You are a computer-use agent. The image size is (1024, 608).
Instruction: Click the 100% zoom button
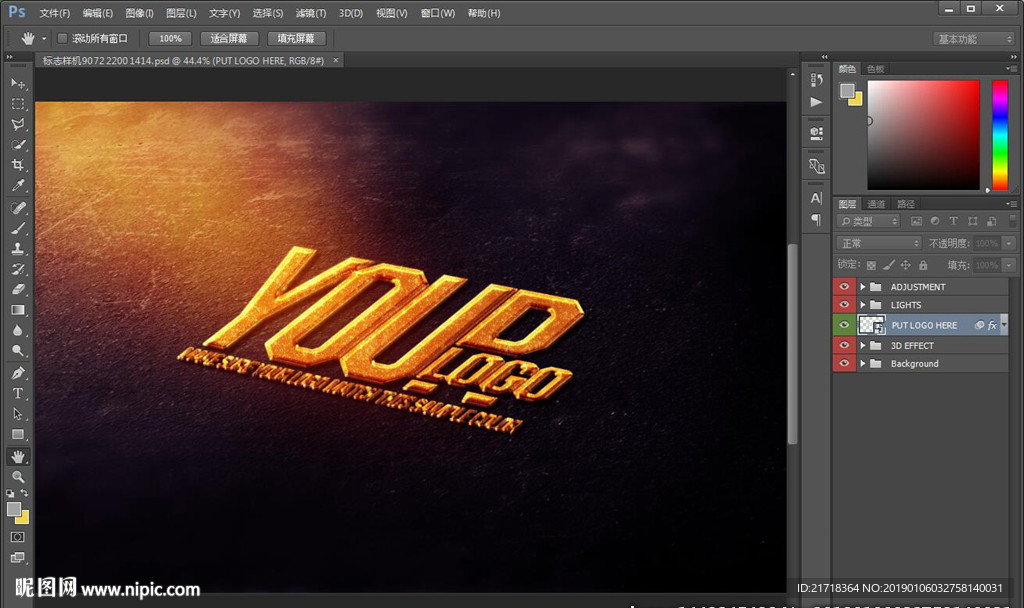(170, 39)
